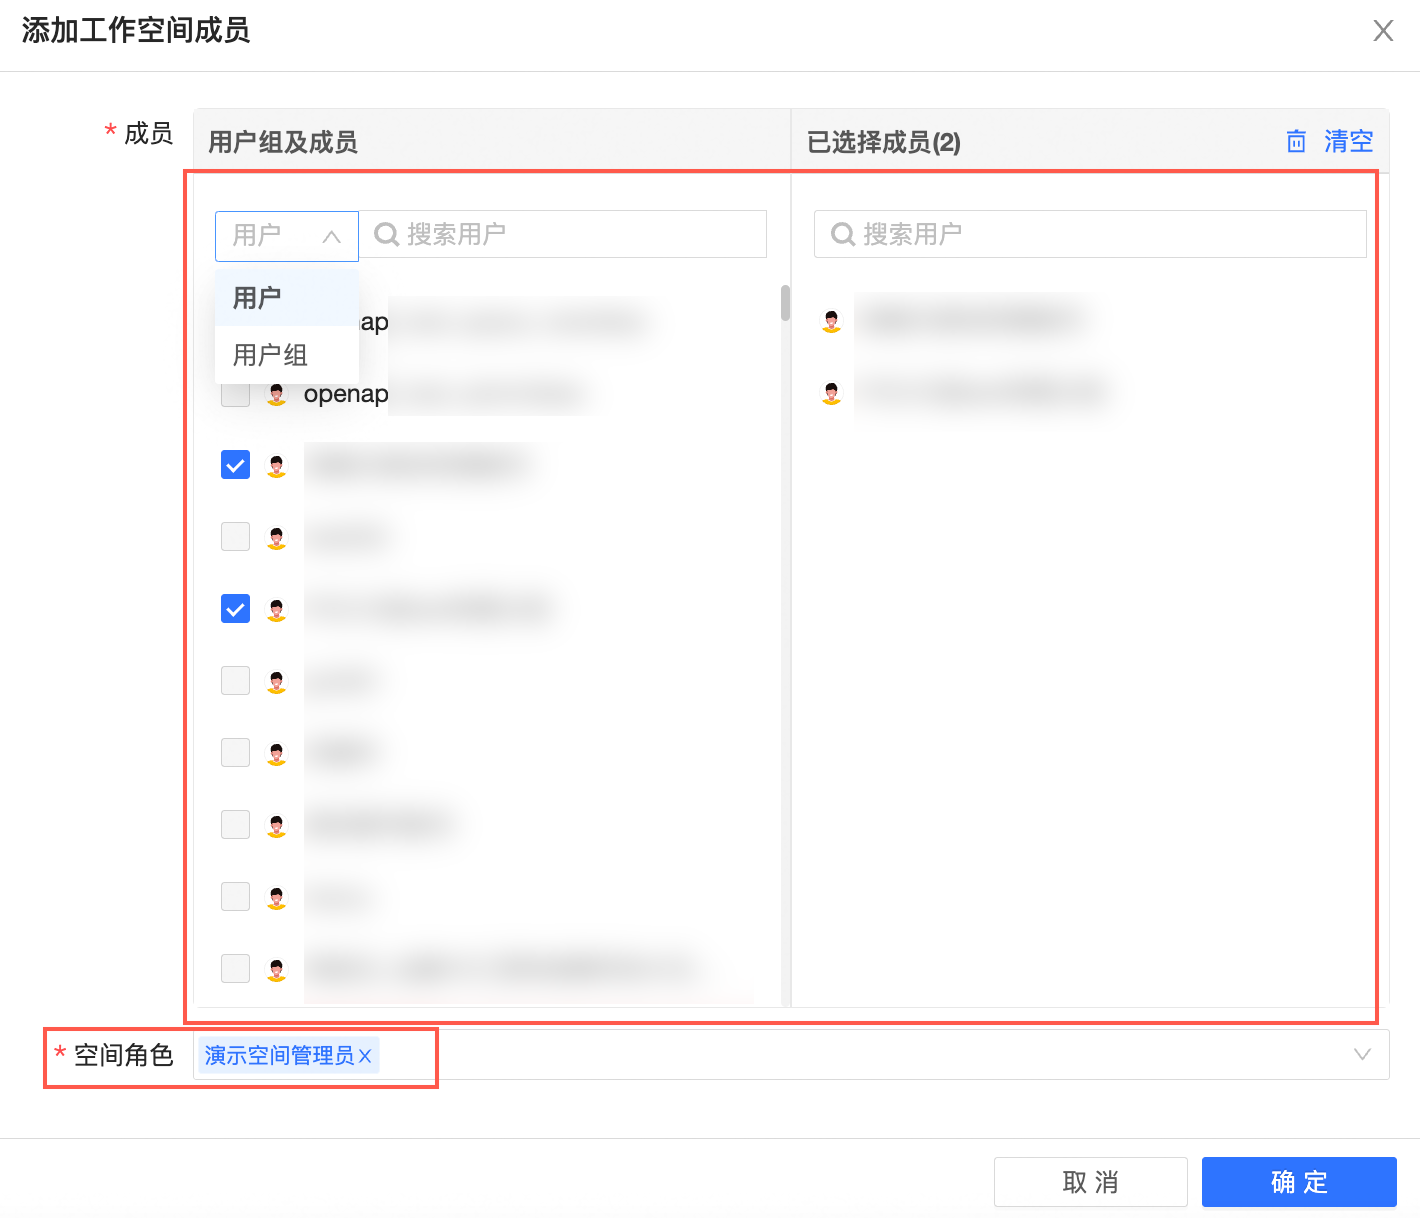This screenshot has width=1420, height=1218.
Task: Uncheck the first checked member checkbox
Action: click(x=235, y=465)
